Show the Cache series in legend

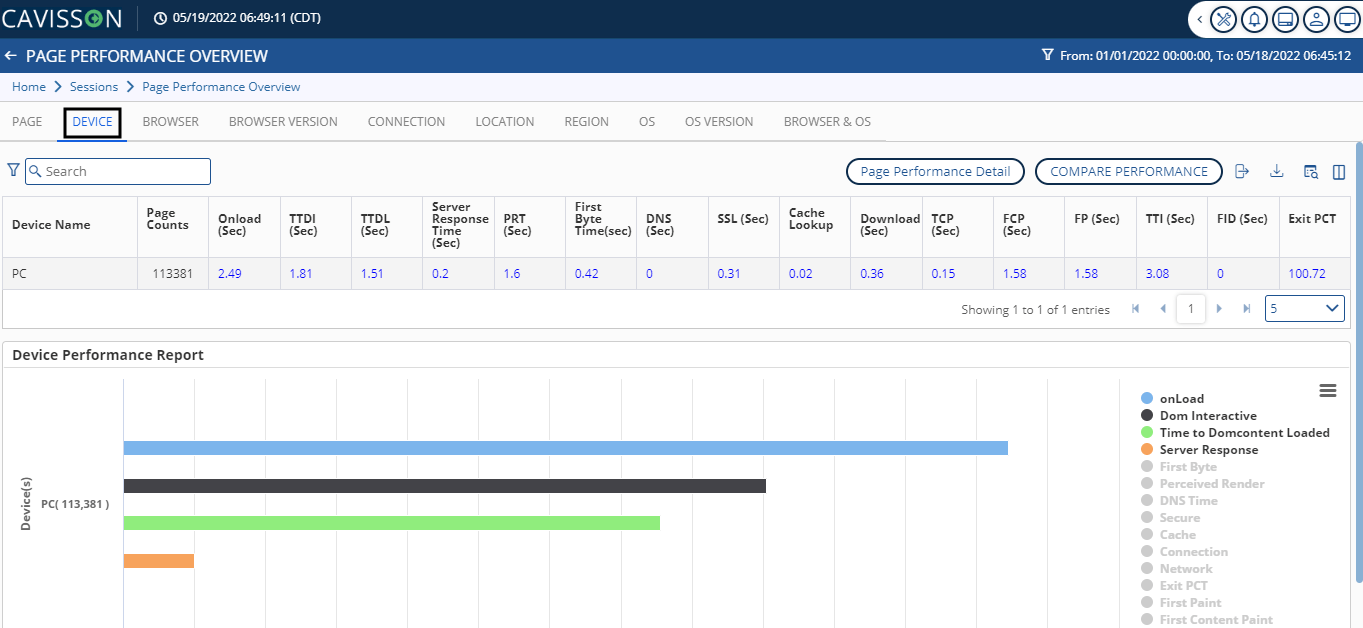(1168, 535)
